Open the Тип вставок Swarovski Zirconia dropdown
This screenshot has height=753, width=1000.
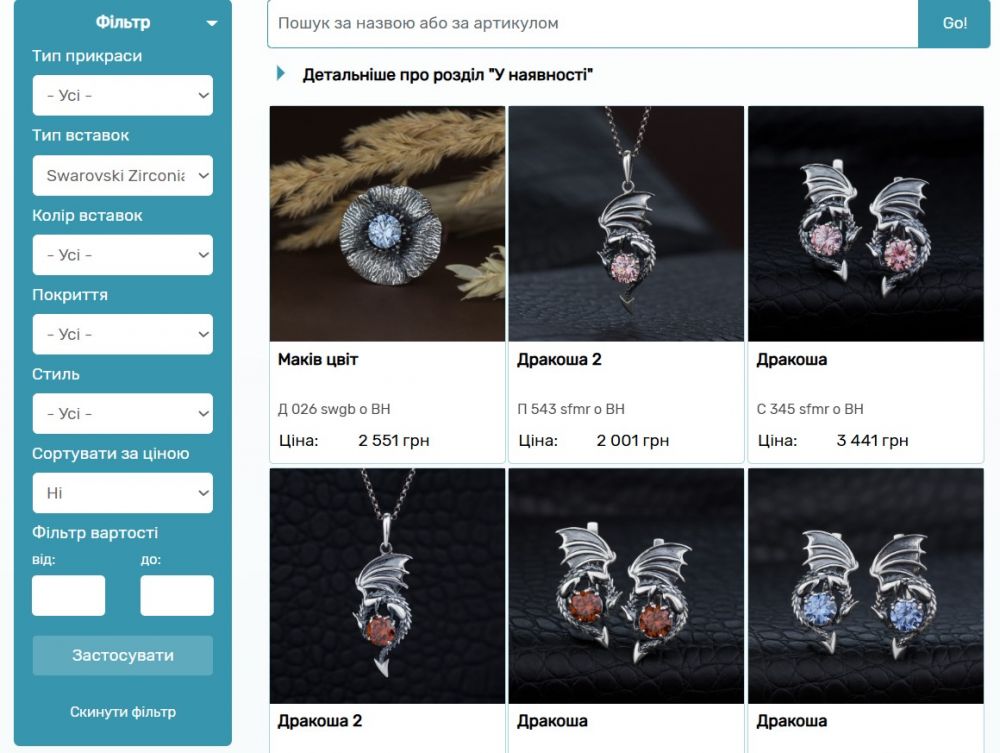pyautogui.click(x=122, y=175)
